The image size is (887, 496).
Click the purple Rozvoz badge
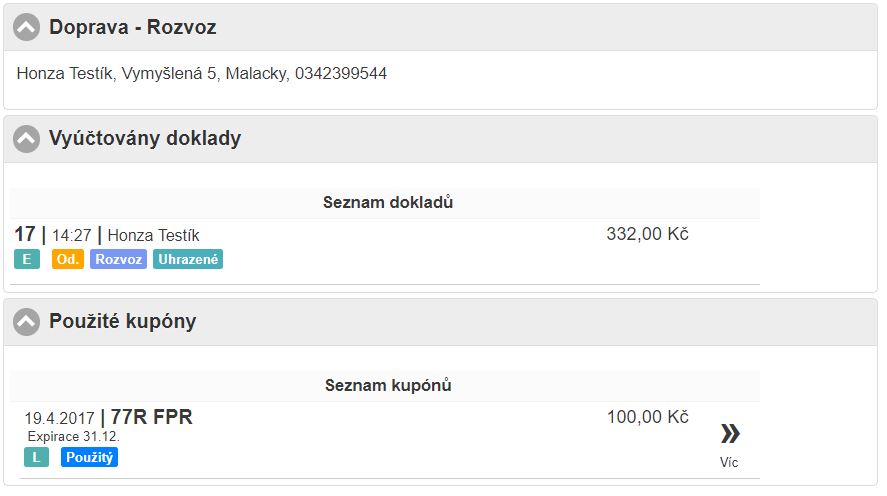pyautogui.click(x=118, y=260)
